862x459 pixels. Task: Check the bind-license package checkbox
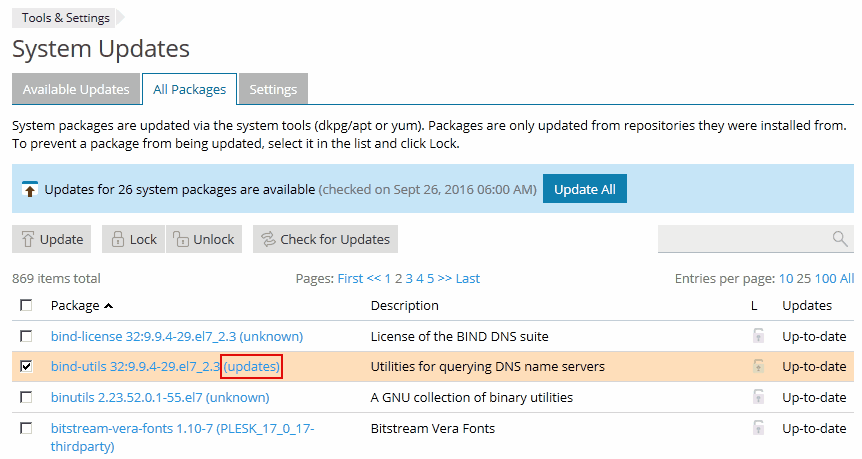point(26,336)
